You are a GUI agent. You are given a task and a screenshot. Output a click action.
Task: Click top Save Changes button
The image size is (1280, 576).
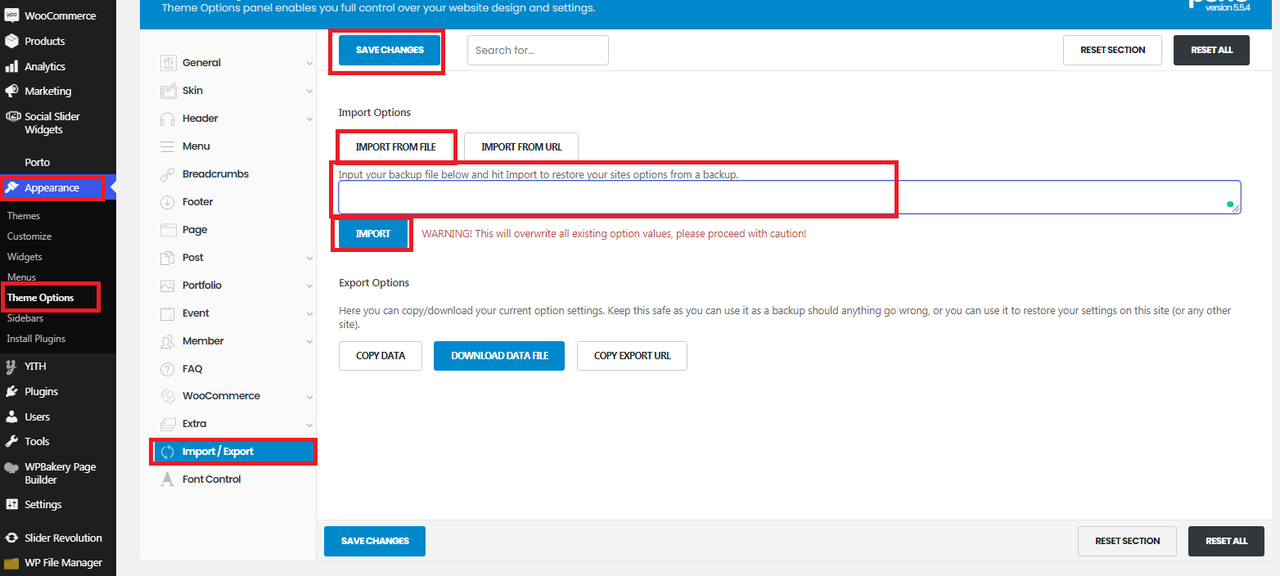click(390, 50)
